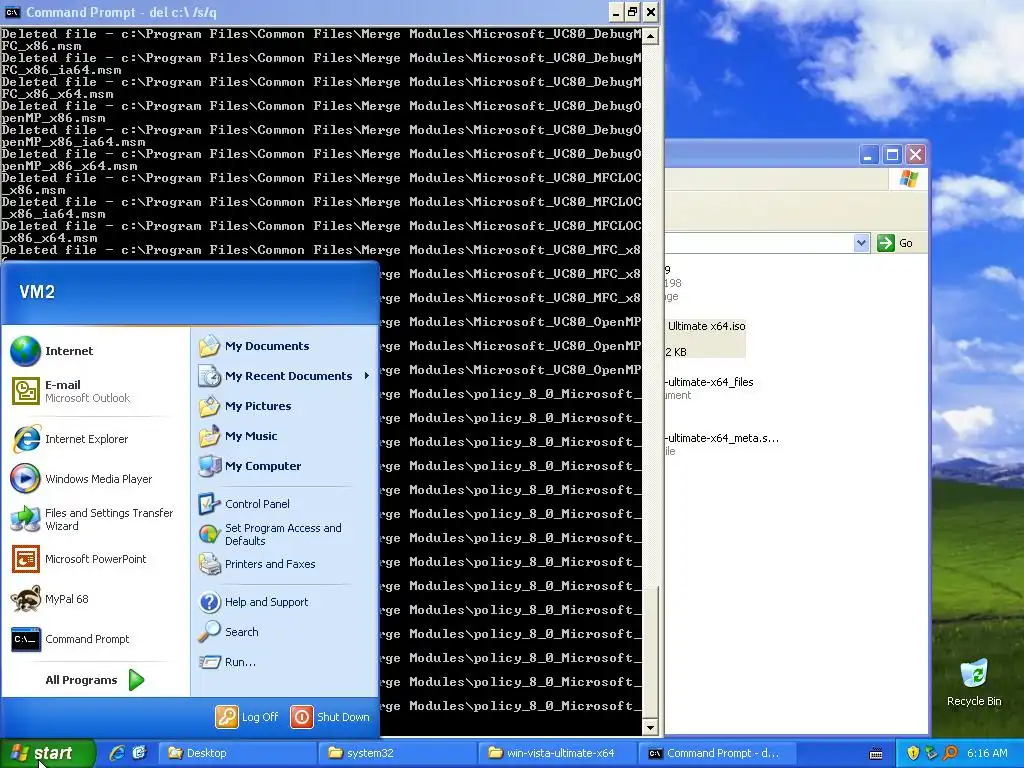Open Files and Settings Transfer Wizard
Screen dimensions: 1024x768
(92, 519)
